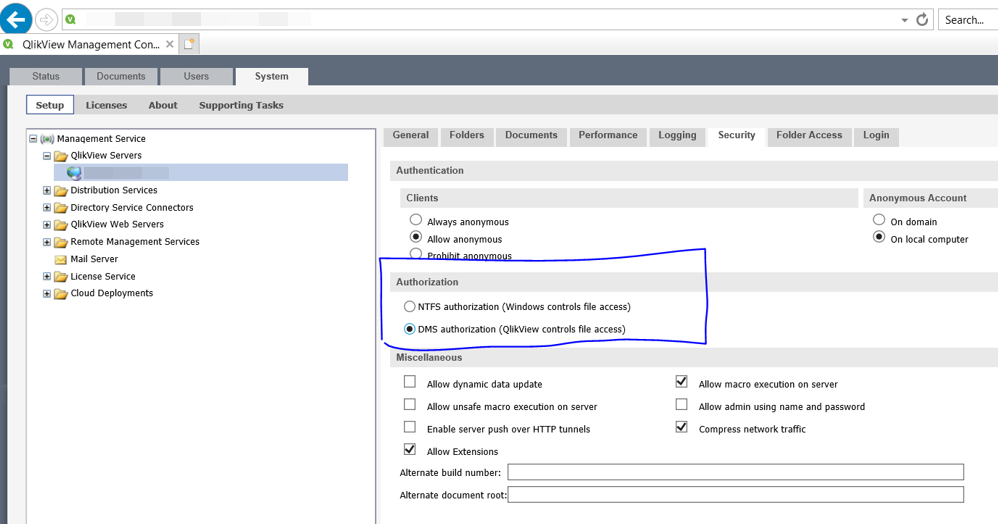The image size is (998, 524).
Task: Open Supporting Tasks submenu
Action: [x=241, y=105]
